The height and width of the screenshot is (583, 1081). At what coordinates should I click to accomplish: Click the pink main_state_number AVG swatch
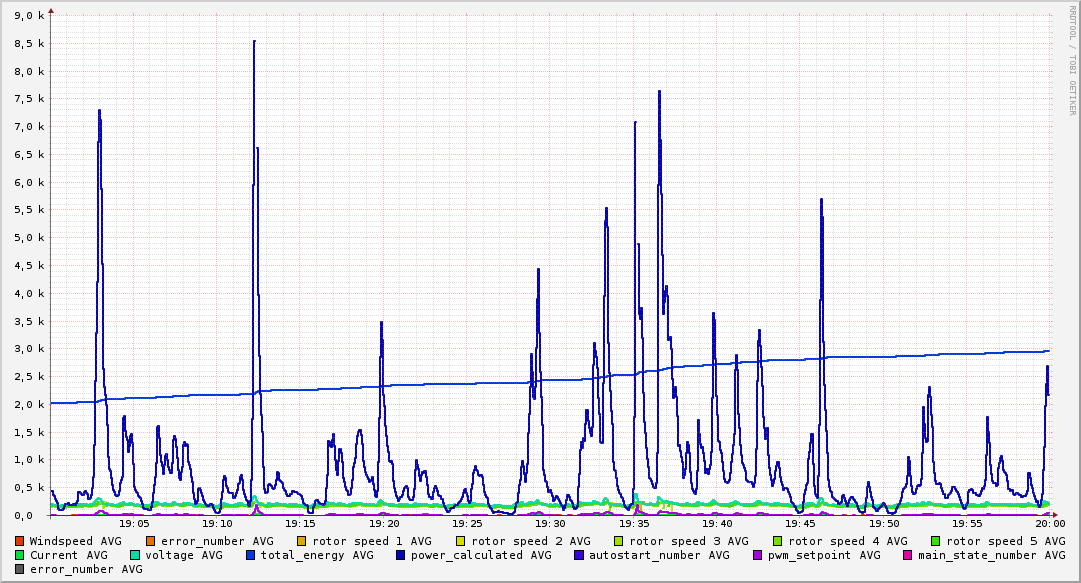[x=908, y=555]
